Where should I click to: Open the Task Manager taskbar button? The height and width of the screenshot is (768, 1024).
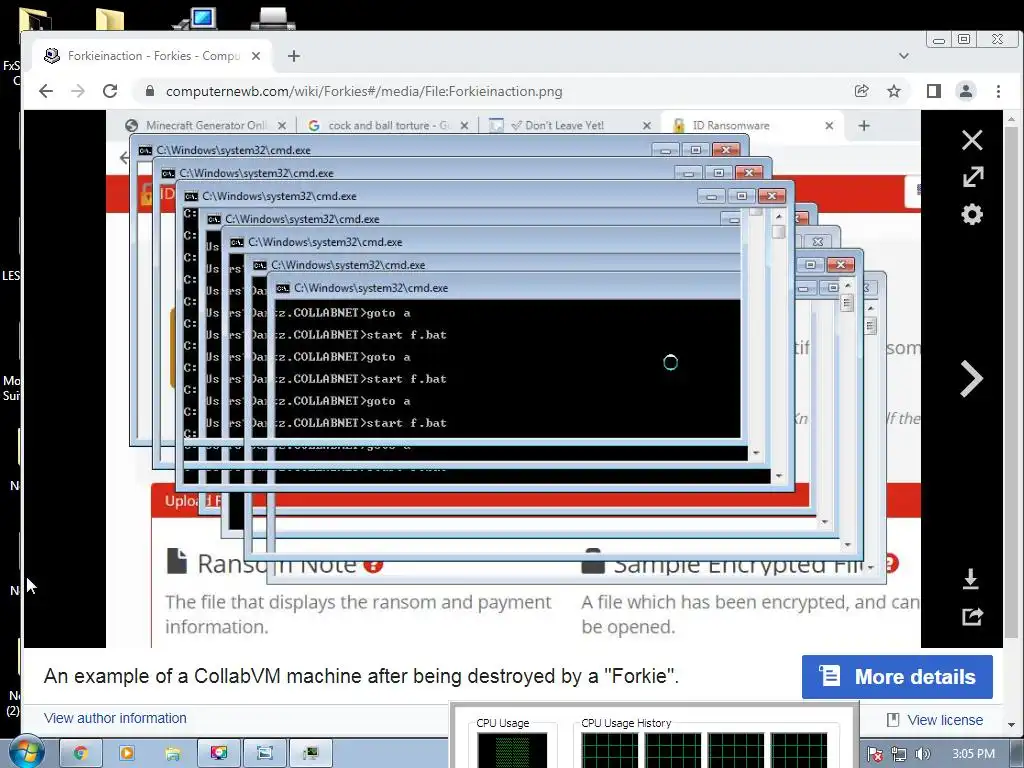(x=311, y=753)
